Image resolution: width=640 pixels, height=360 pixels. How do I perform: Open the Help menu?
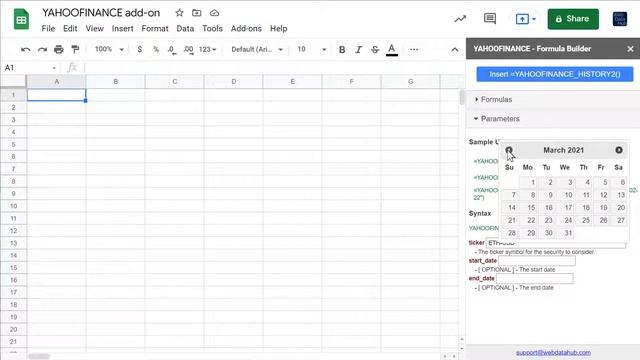(x=278, y=29)
